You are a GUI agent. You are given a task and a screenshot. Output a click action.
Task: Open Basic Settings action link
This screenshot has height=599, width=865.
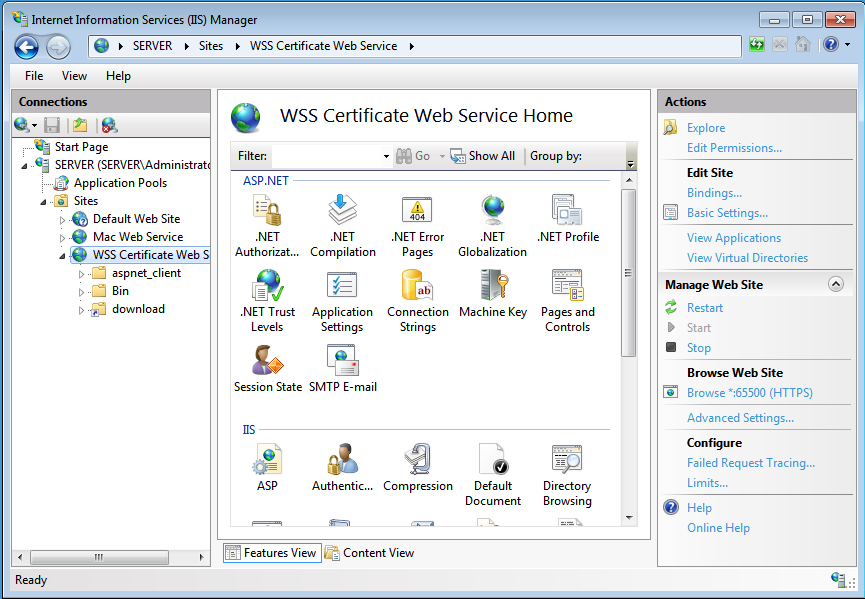pos(727,213)
